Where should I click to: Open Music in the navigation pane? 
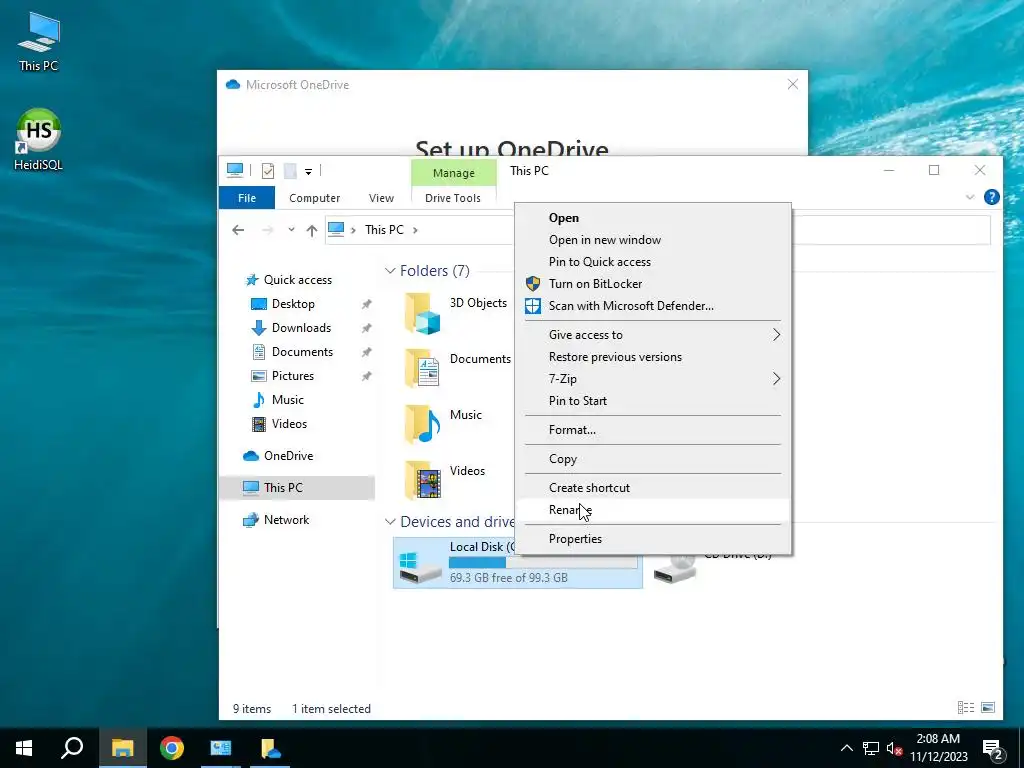(x=287, y=400)
